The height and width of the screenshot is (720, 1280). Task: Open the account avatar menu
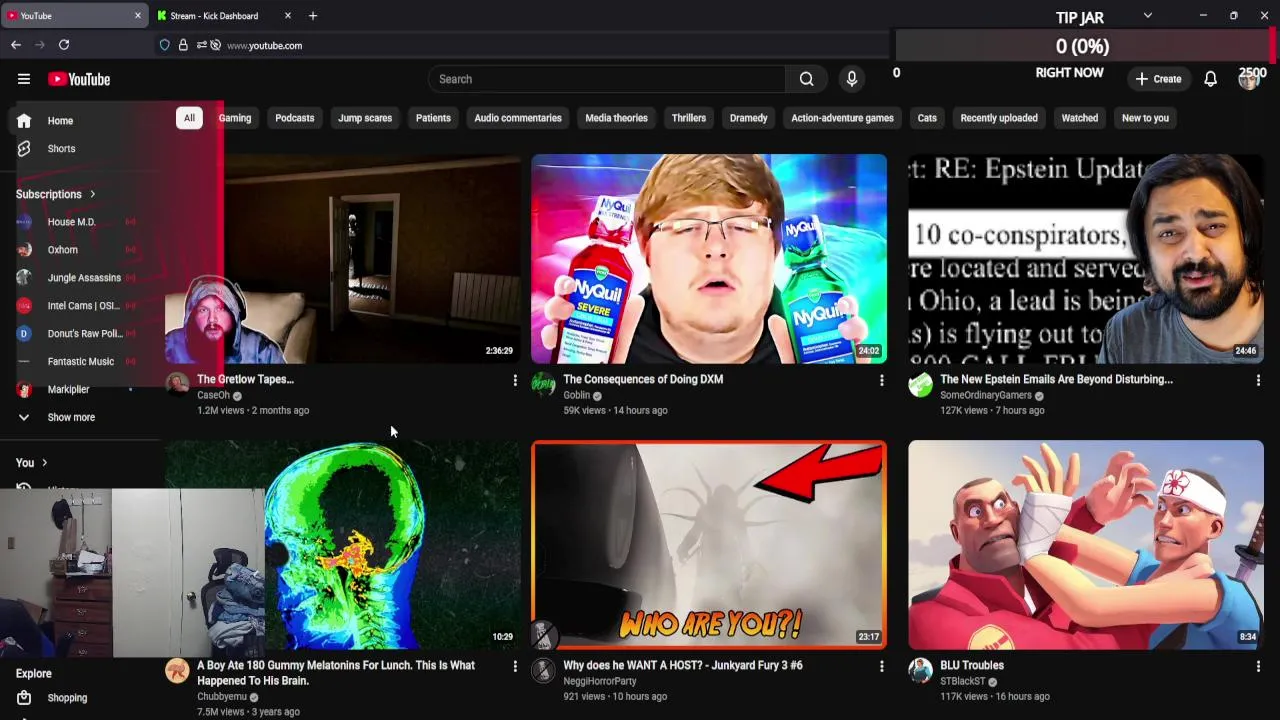(1248, 81)
